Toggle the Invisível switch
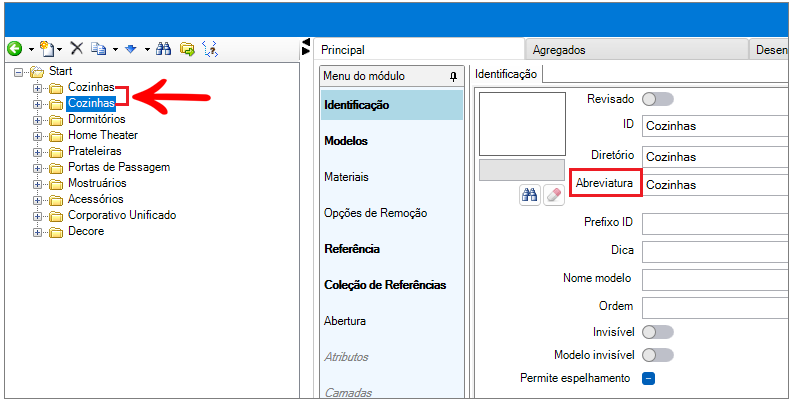Viewport: 791px width, 400px height. 658,332
